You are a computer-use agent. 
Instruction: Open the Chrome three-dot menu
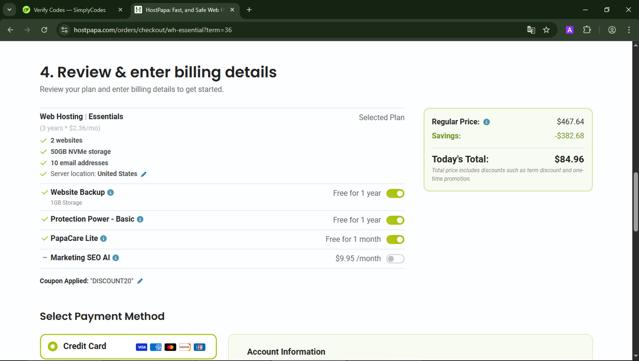[x=629, y=30]
